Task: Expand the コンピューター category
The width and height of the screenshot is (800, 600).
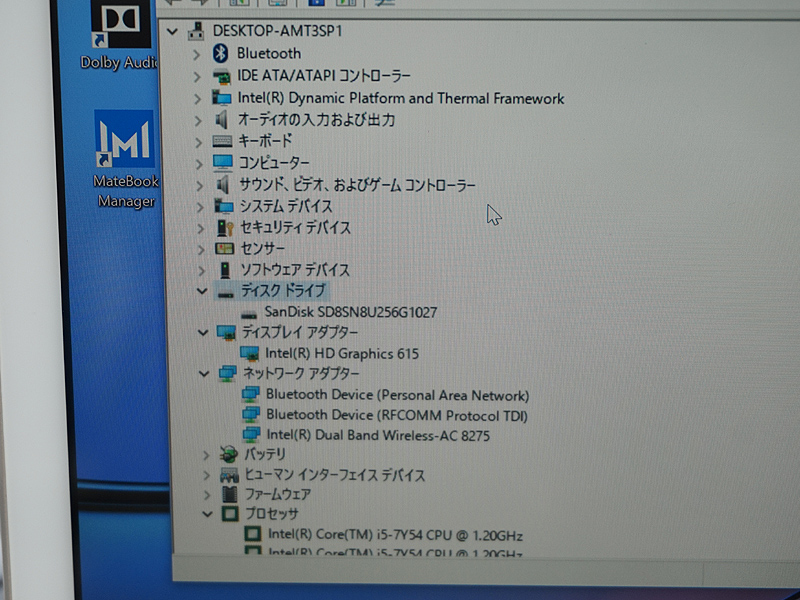Action: (199, 164)
